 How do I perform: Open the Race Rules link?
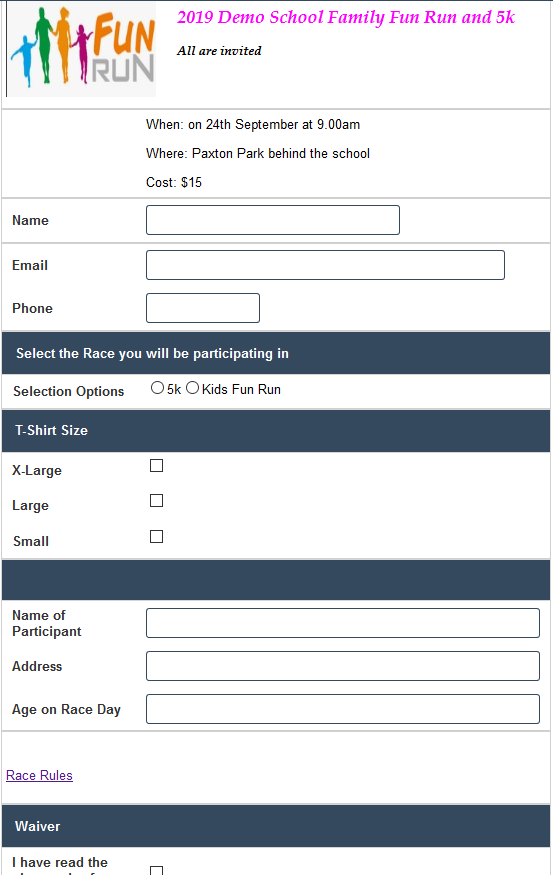coord(39,775)
